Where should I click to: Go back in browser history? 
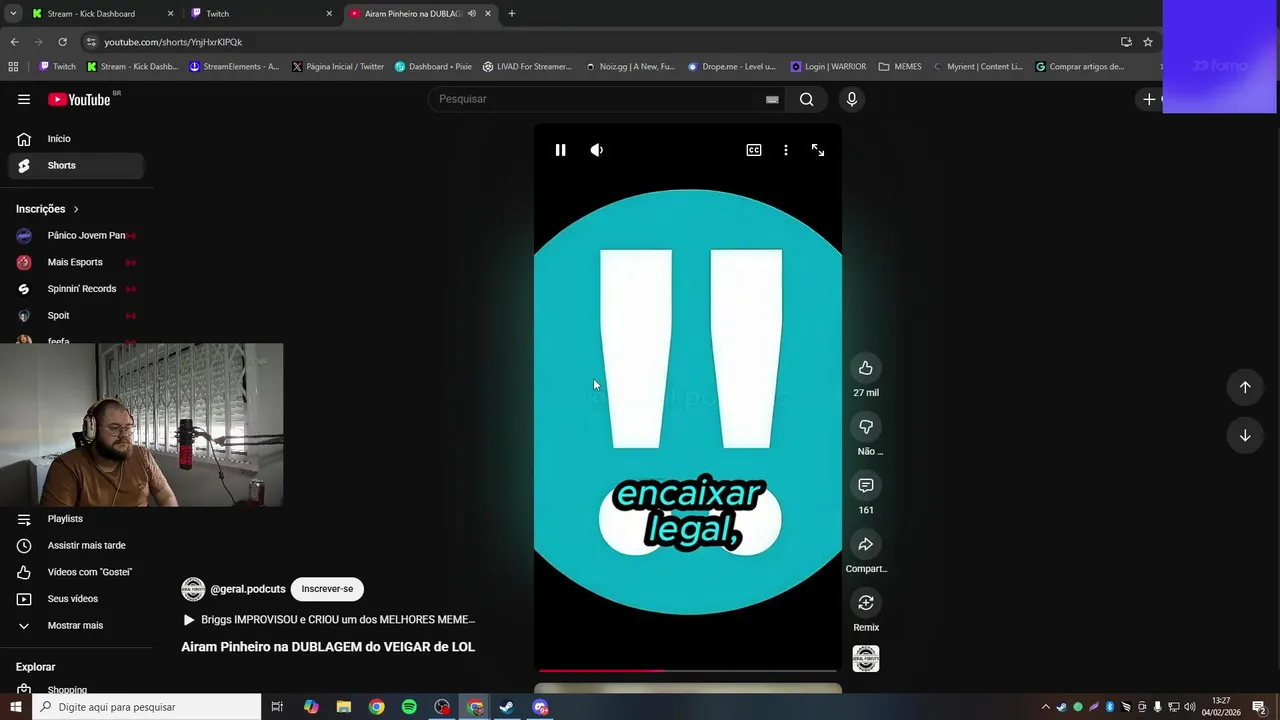[14, 42]
